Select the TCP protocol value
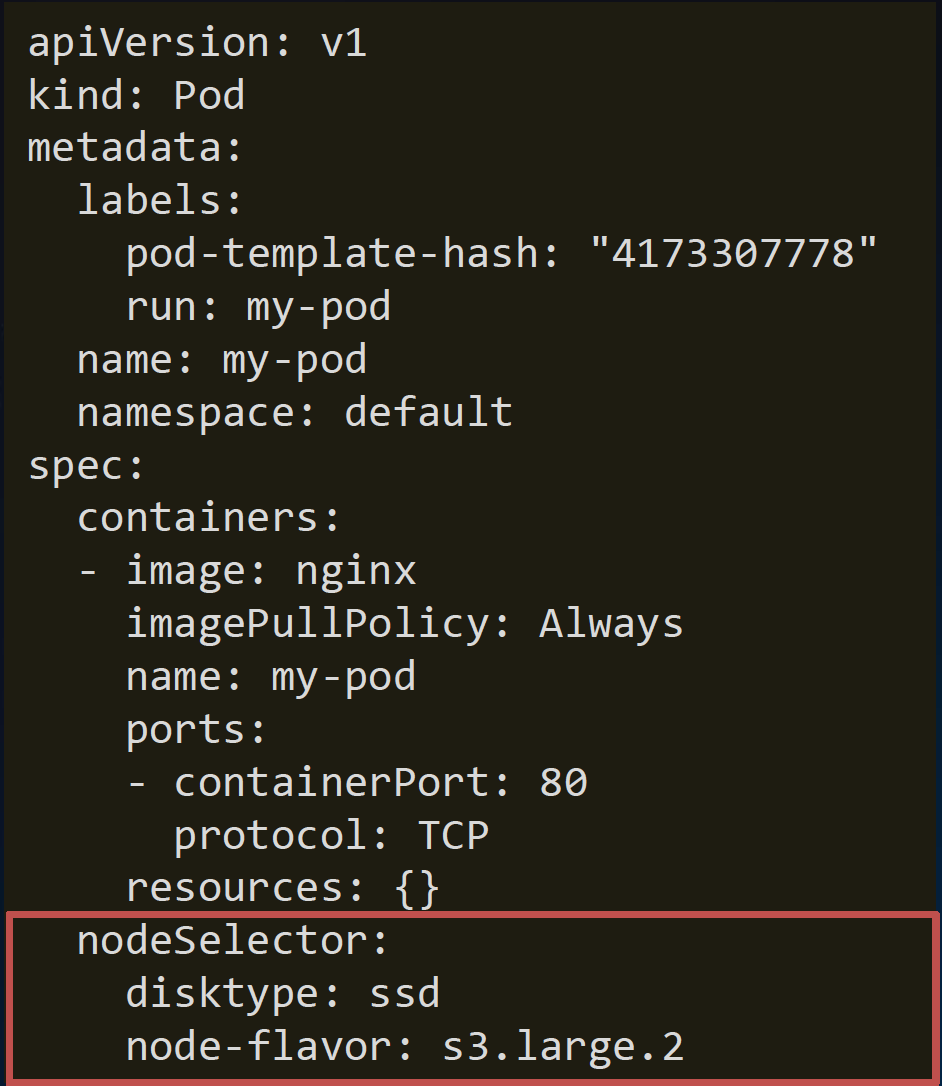Image resolution: width=942 pixels, height=1086 pixels. (452, 835)
